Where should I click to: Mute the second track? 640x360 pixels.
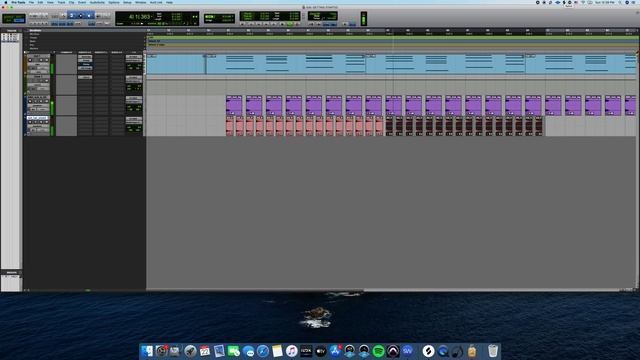pos(47,81)
